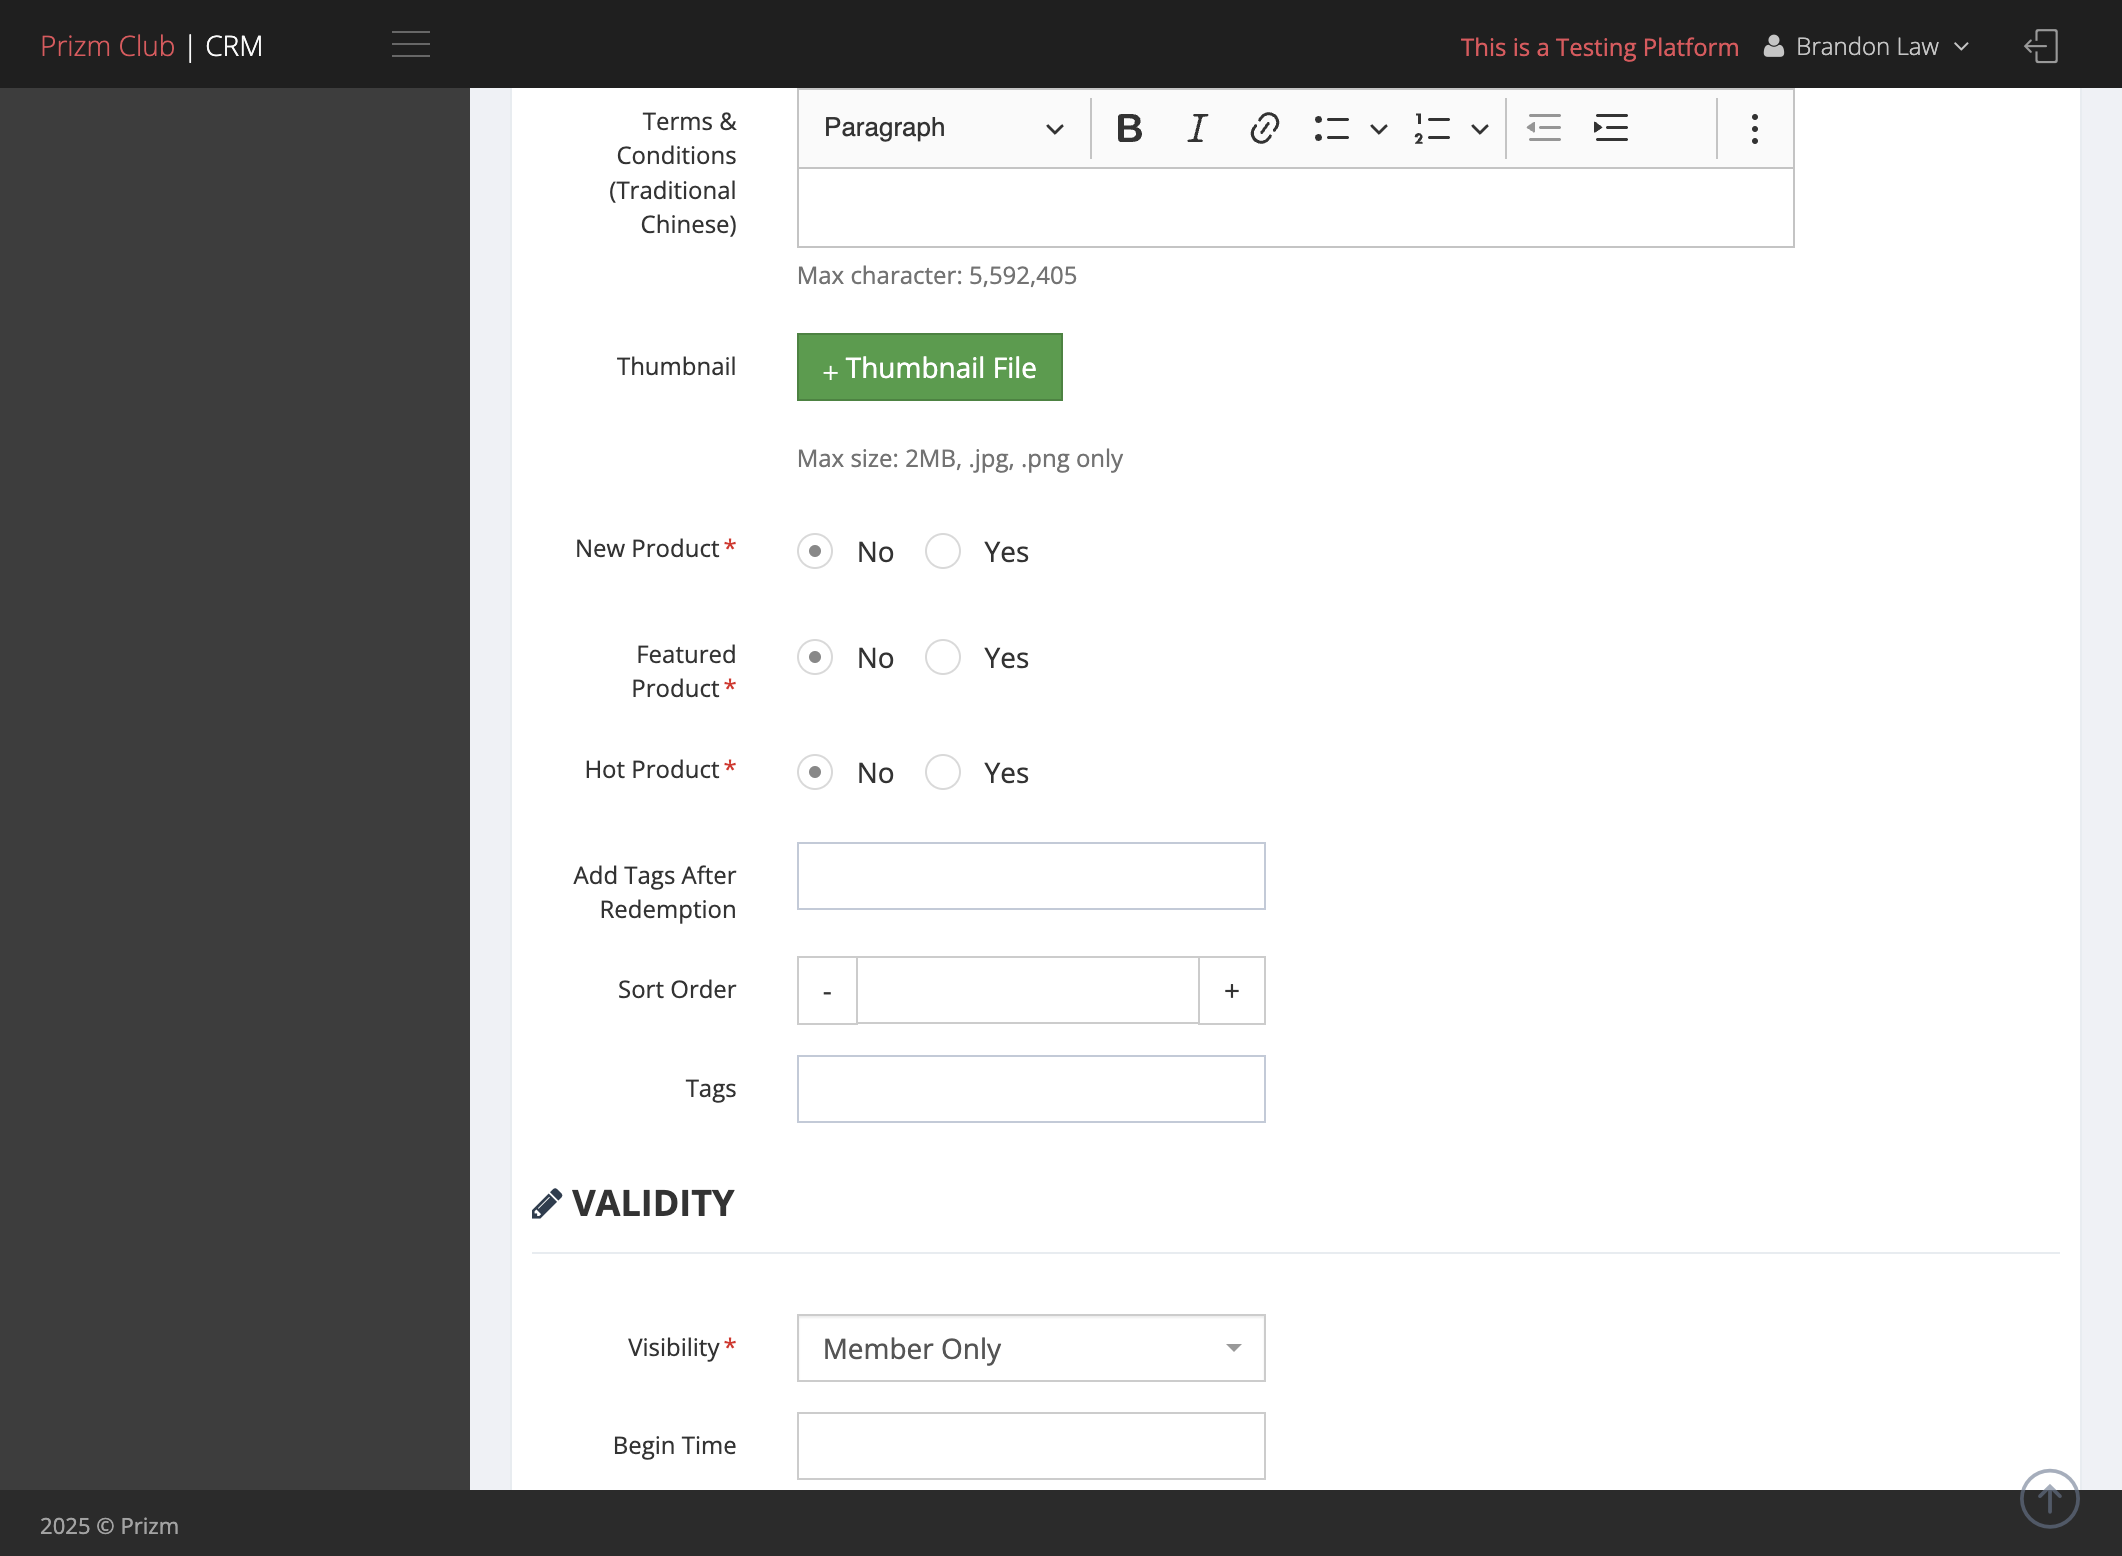This screenshot has height=1556, width=2122.
Task: Focus the Terms & Conditions editor area
Action: click(x=1296, y=207)
